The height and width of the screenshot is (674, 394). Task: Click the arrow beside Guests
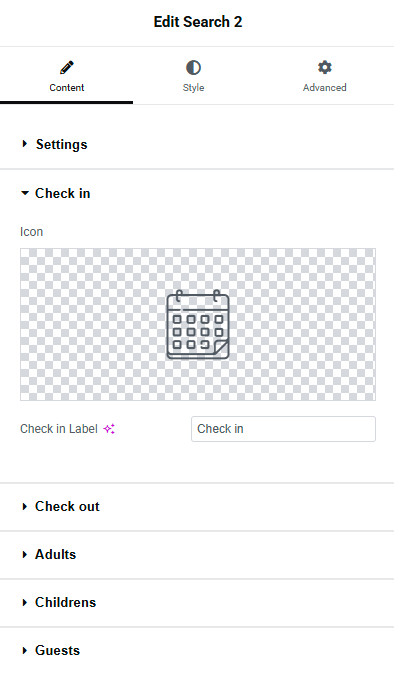24,650
